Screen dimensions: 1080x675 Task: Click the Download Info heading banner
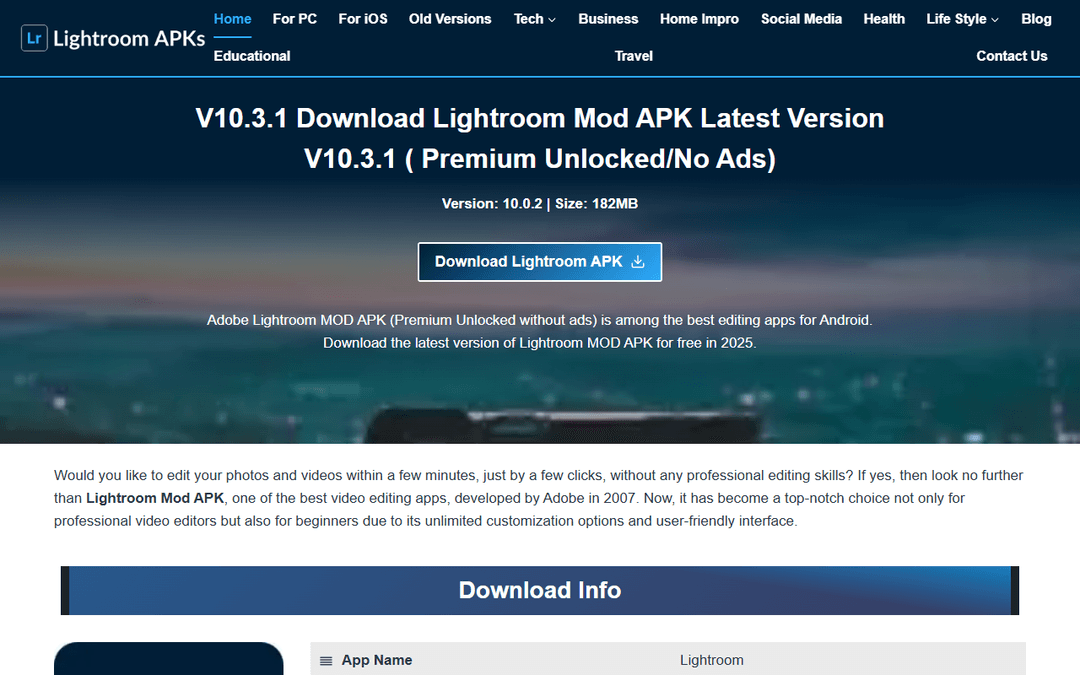point(539,590)
